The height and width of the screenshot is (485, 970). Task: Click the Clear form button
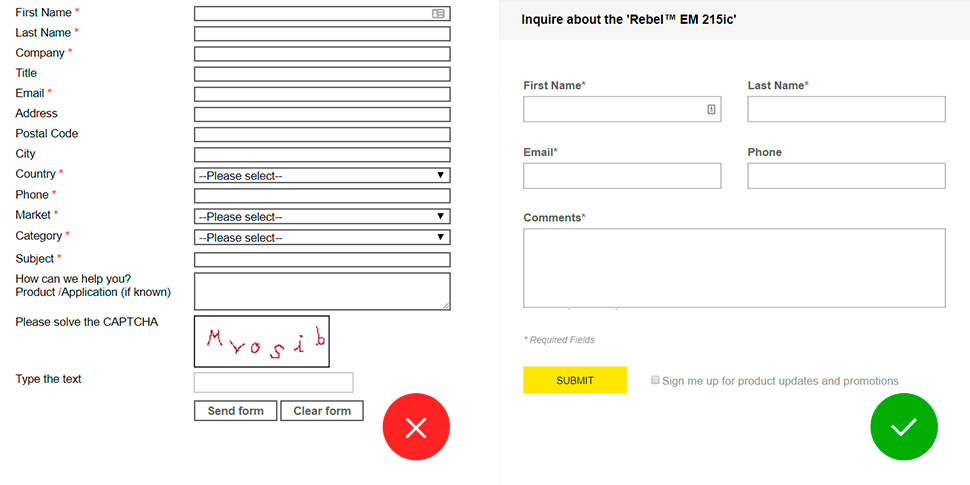point(322,411)
